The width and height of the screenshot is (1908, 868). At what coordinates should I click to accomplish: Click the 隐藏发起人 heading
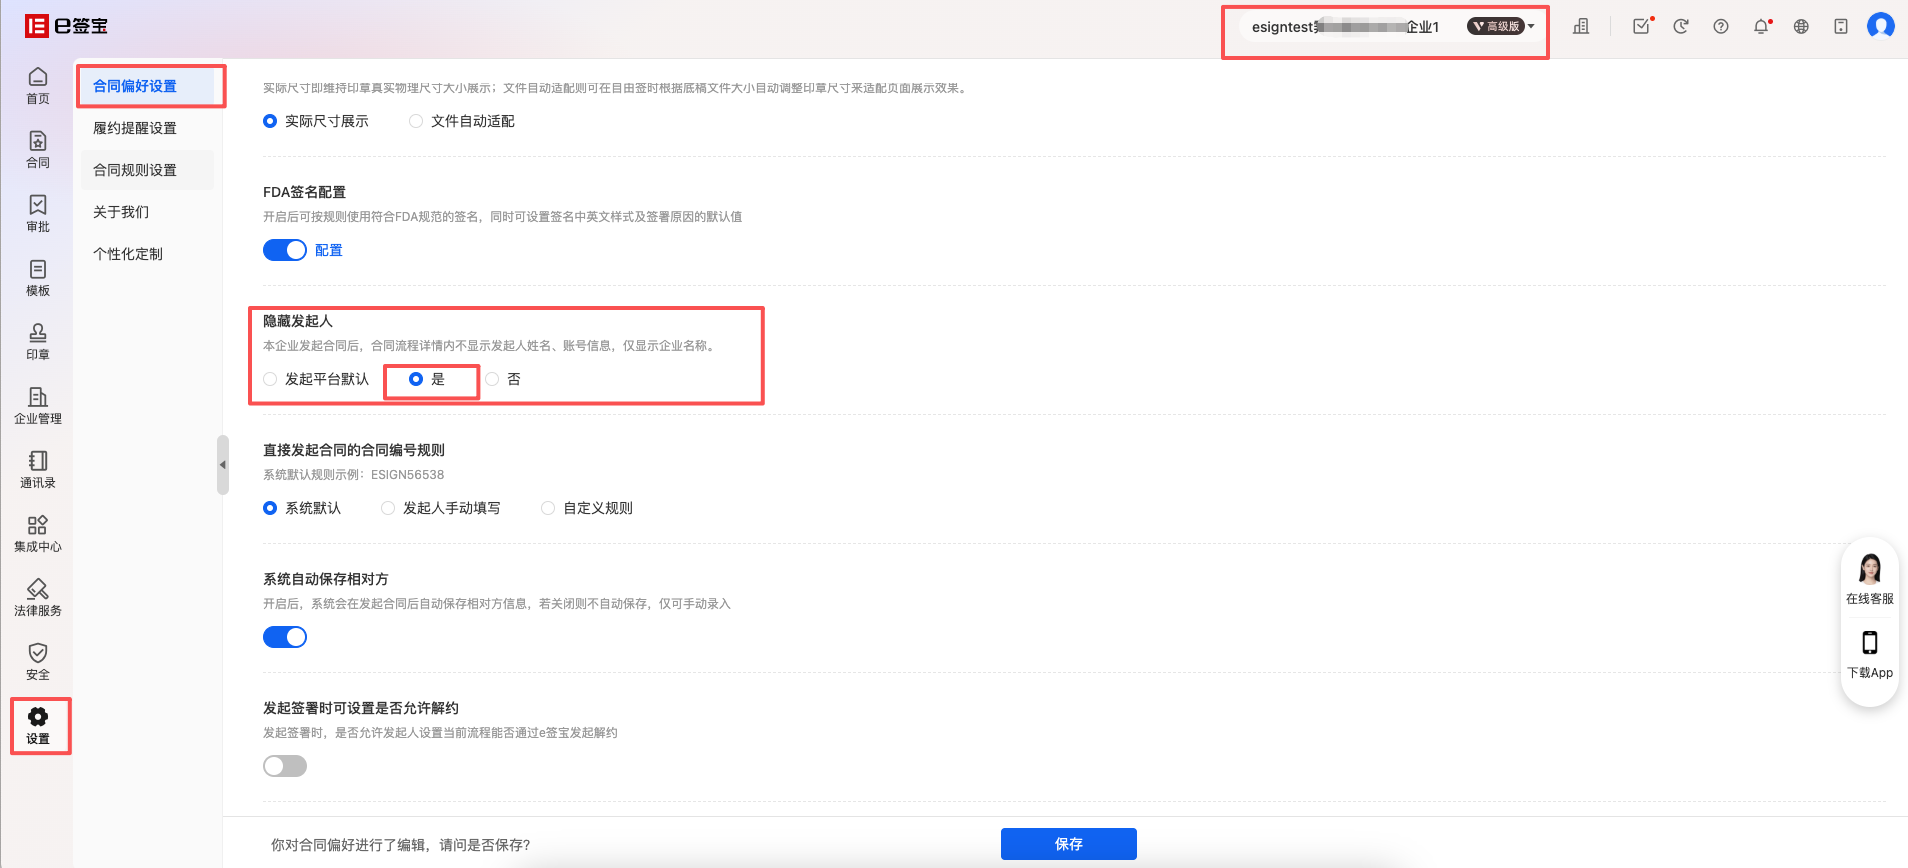[x=298, y=321]
